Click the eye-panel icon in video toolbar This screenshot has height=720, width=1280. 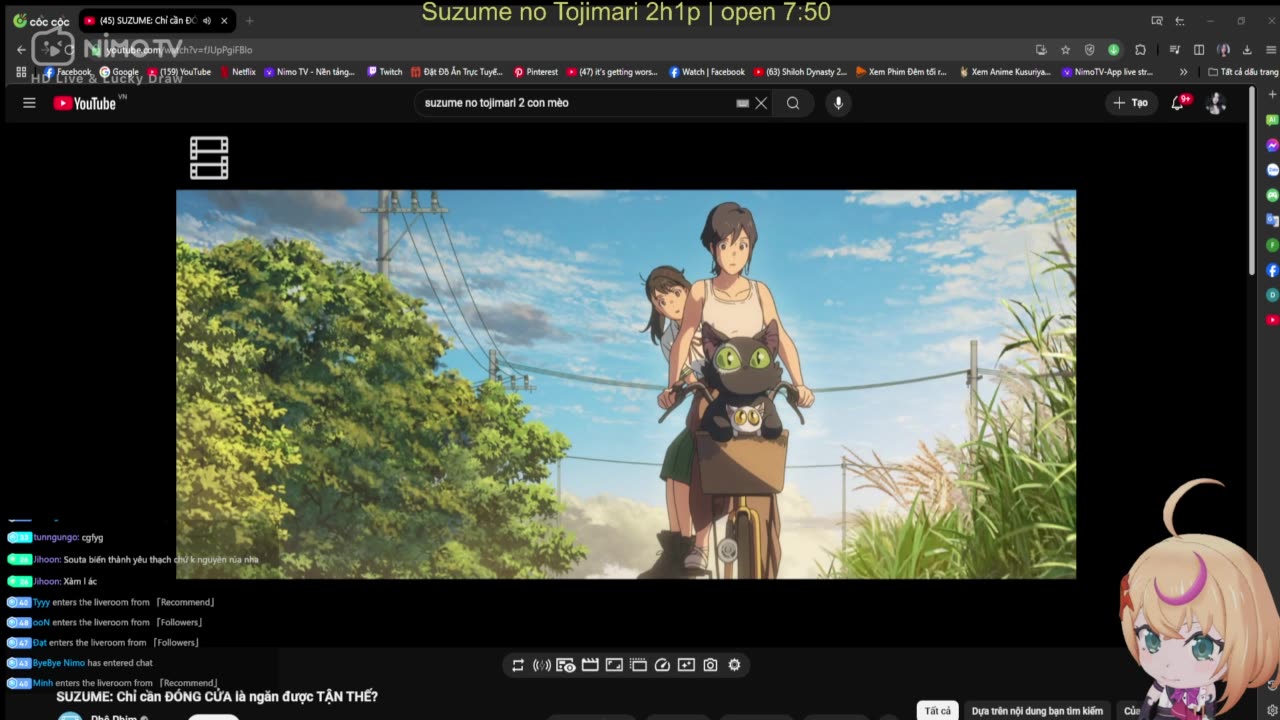[x=566, y=665]
